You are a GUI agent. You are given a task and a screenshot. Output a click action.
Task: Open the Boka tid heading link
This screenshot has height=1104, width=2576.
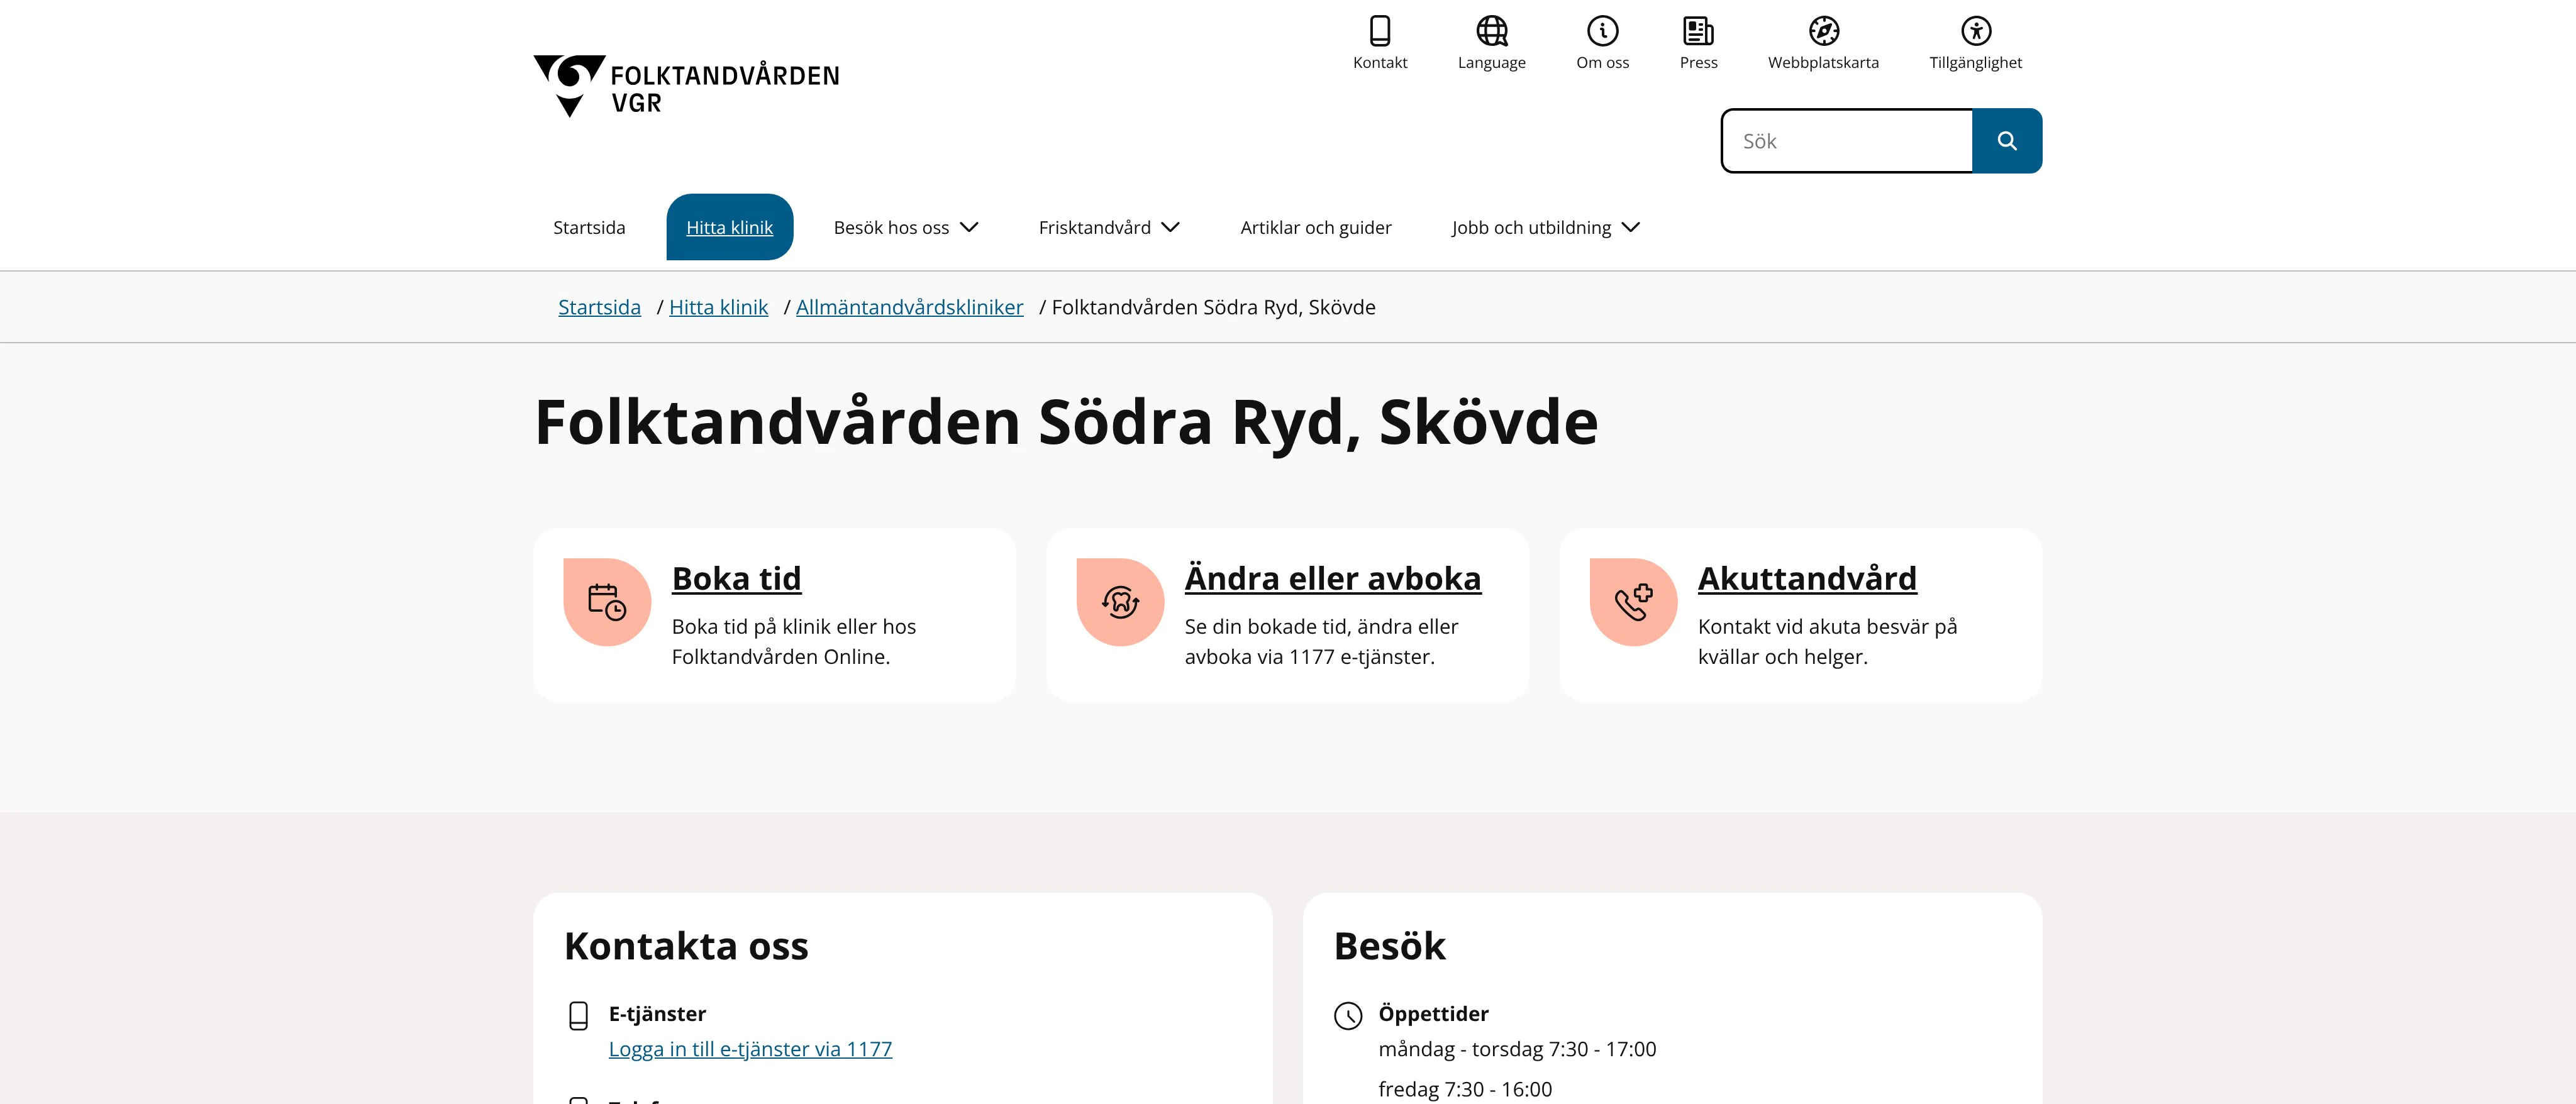point(736,579)
